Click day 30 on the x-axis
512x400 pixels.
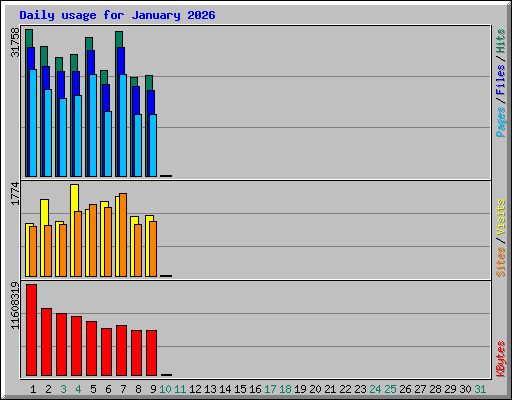coord(465,389)
